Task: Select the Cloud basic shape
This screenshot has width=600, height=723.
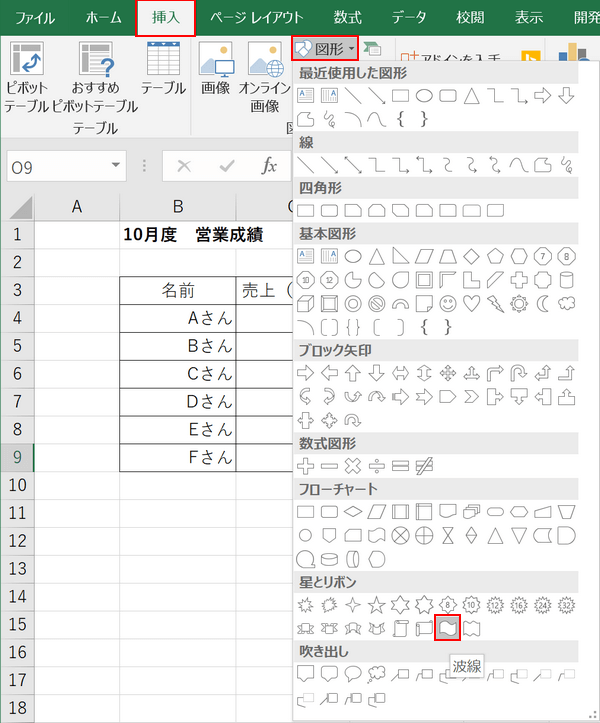Action: (566, 303)
